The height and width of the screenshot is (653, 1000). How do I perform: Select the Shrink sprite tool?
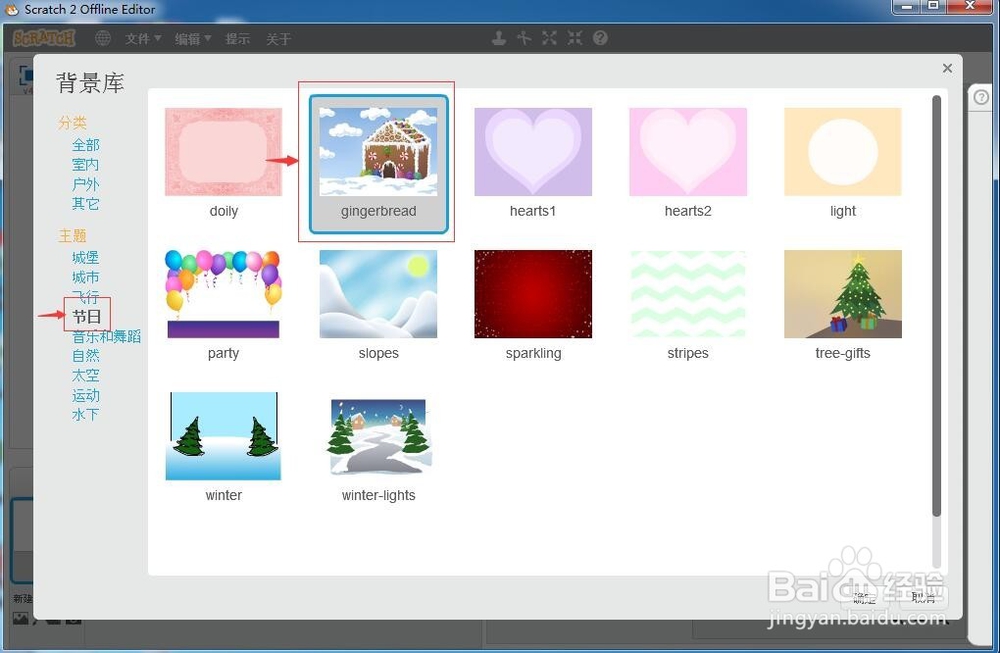click(575, 38)
